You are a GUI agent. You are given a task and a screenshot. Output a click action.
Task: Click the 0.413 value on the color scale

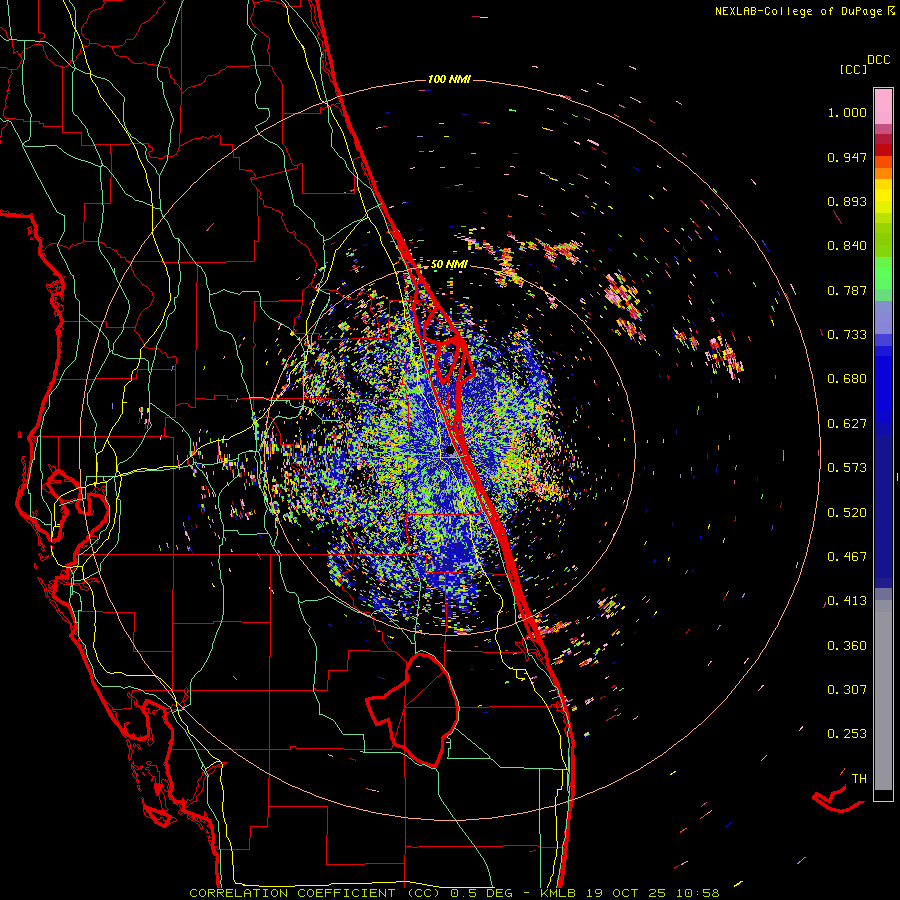pos(847,601)
